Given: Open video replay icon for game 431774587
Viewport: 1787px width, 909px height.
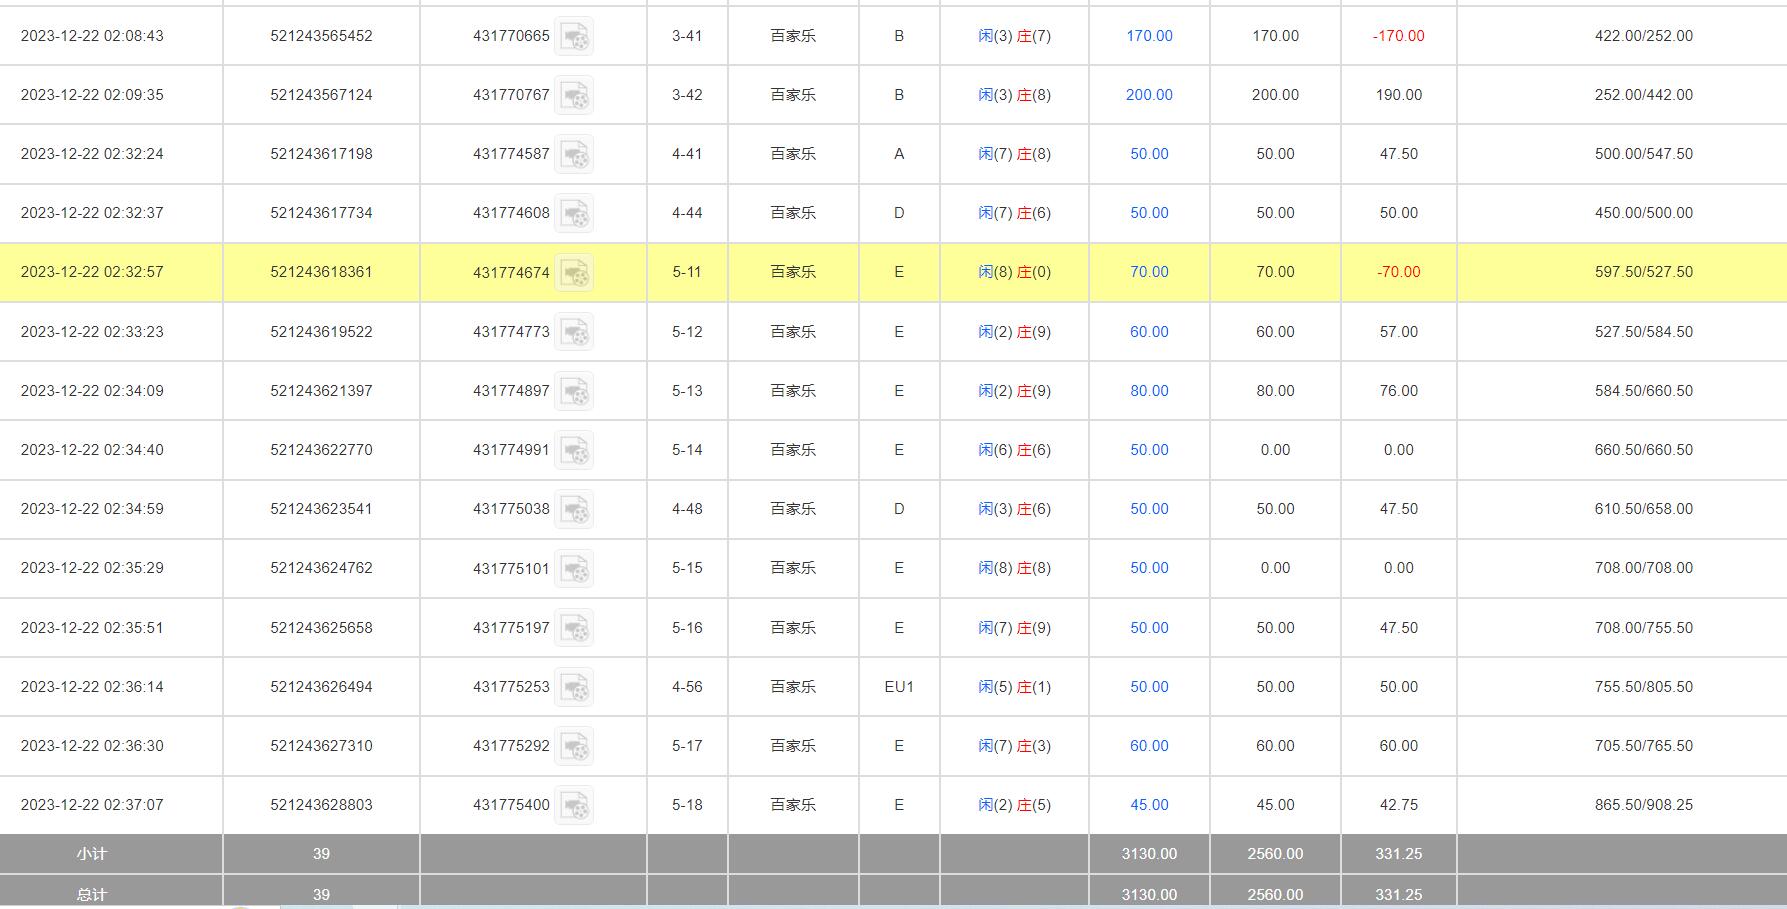Looking at the screenshot, I should point(574,154).
